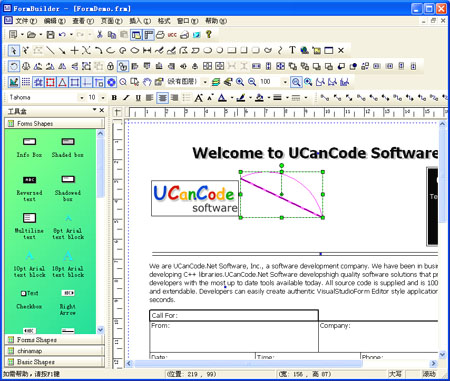Expand the Basic Shapes toolbox group

[x=55, y=362]
